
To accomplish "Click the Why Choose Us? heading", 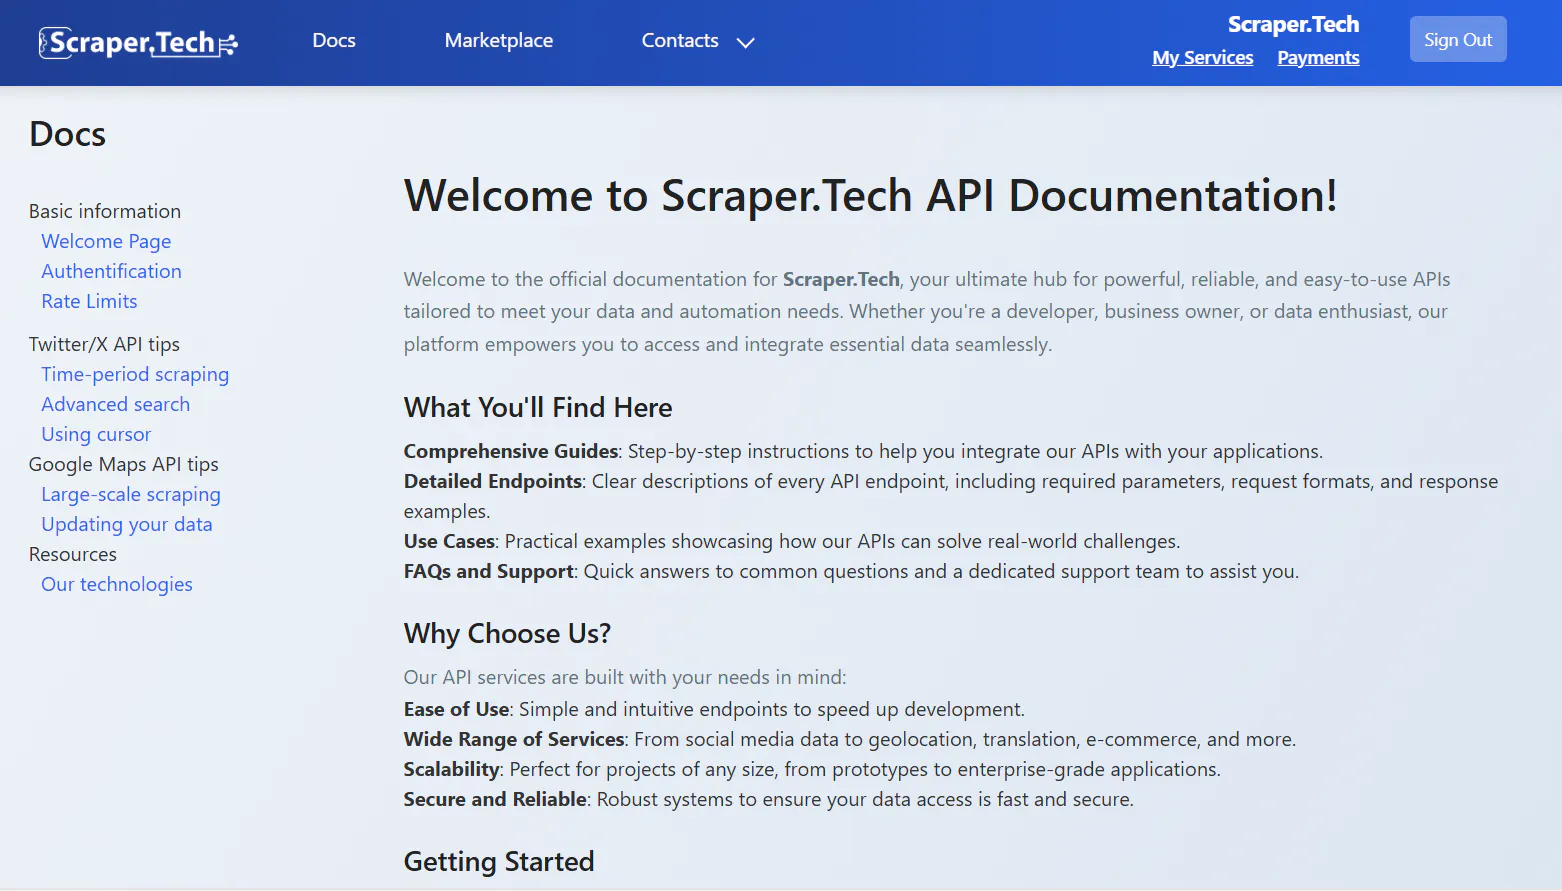I will click(x=507, y=633).
